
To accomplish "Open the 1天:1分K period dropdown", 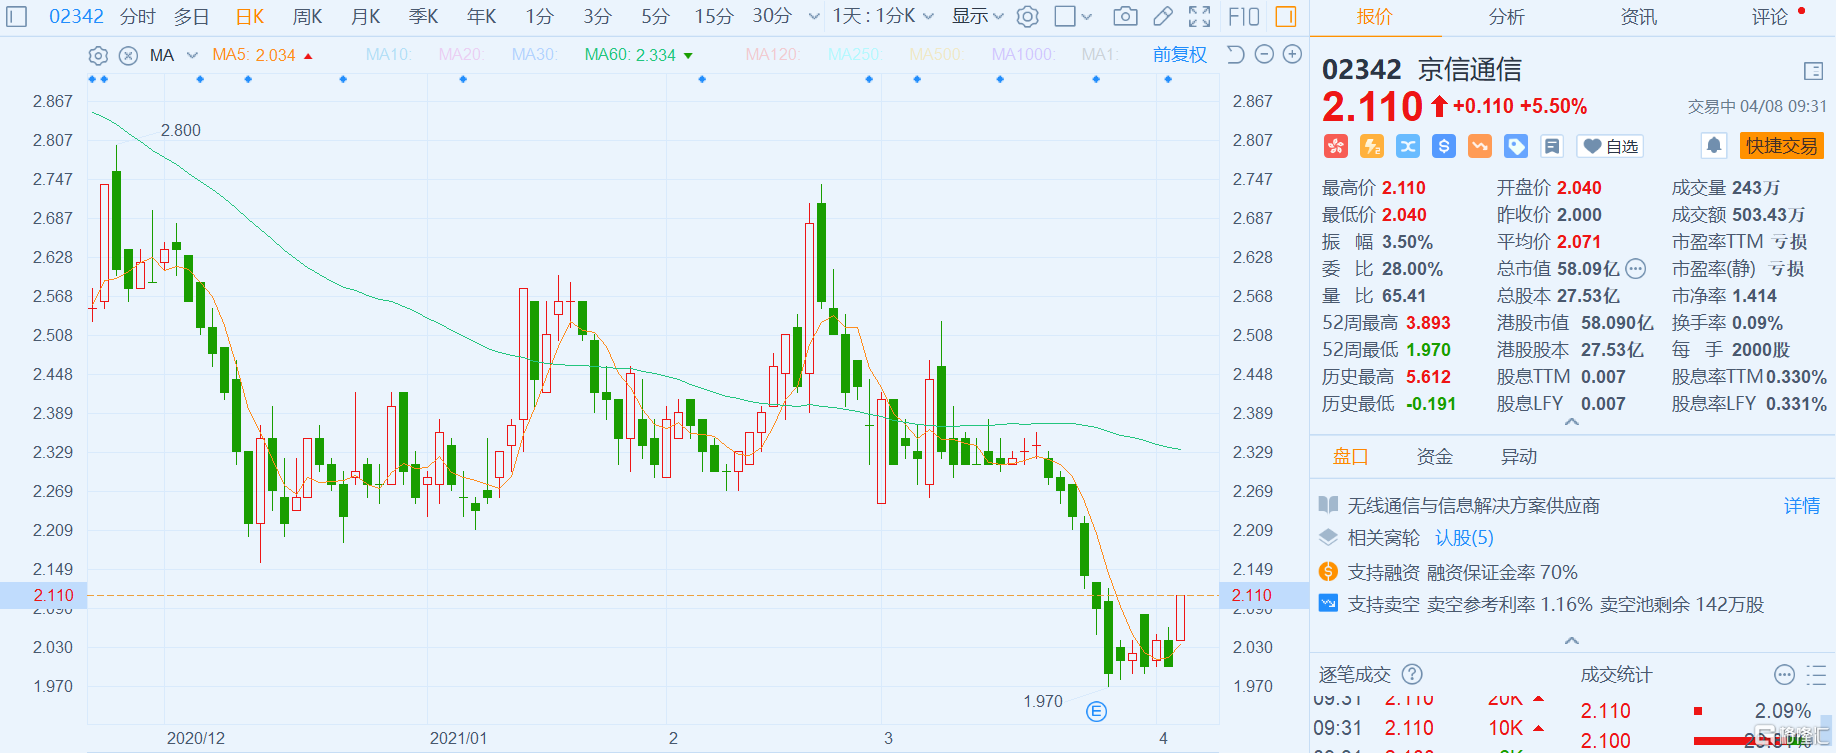I will pos(883,16).
